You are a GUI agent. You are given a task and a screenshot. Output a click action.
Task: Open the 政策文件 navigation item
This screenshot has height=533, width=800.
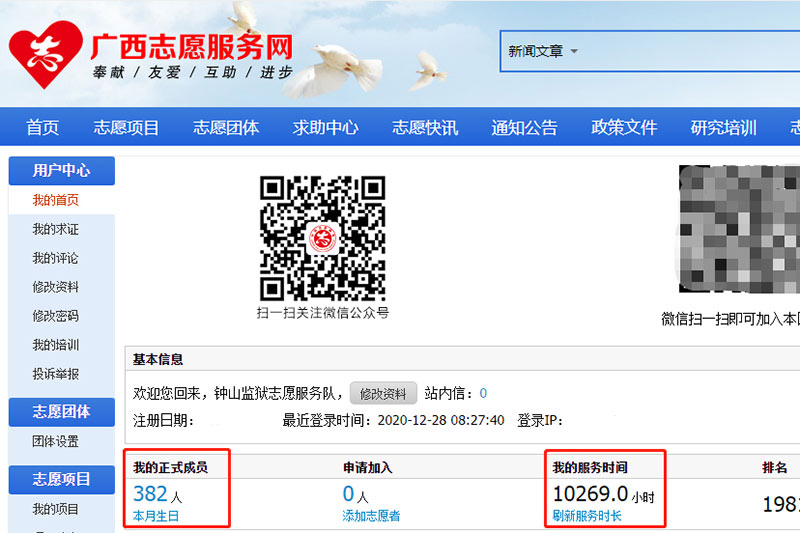pos(623,127)
